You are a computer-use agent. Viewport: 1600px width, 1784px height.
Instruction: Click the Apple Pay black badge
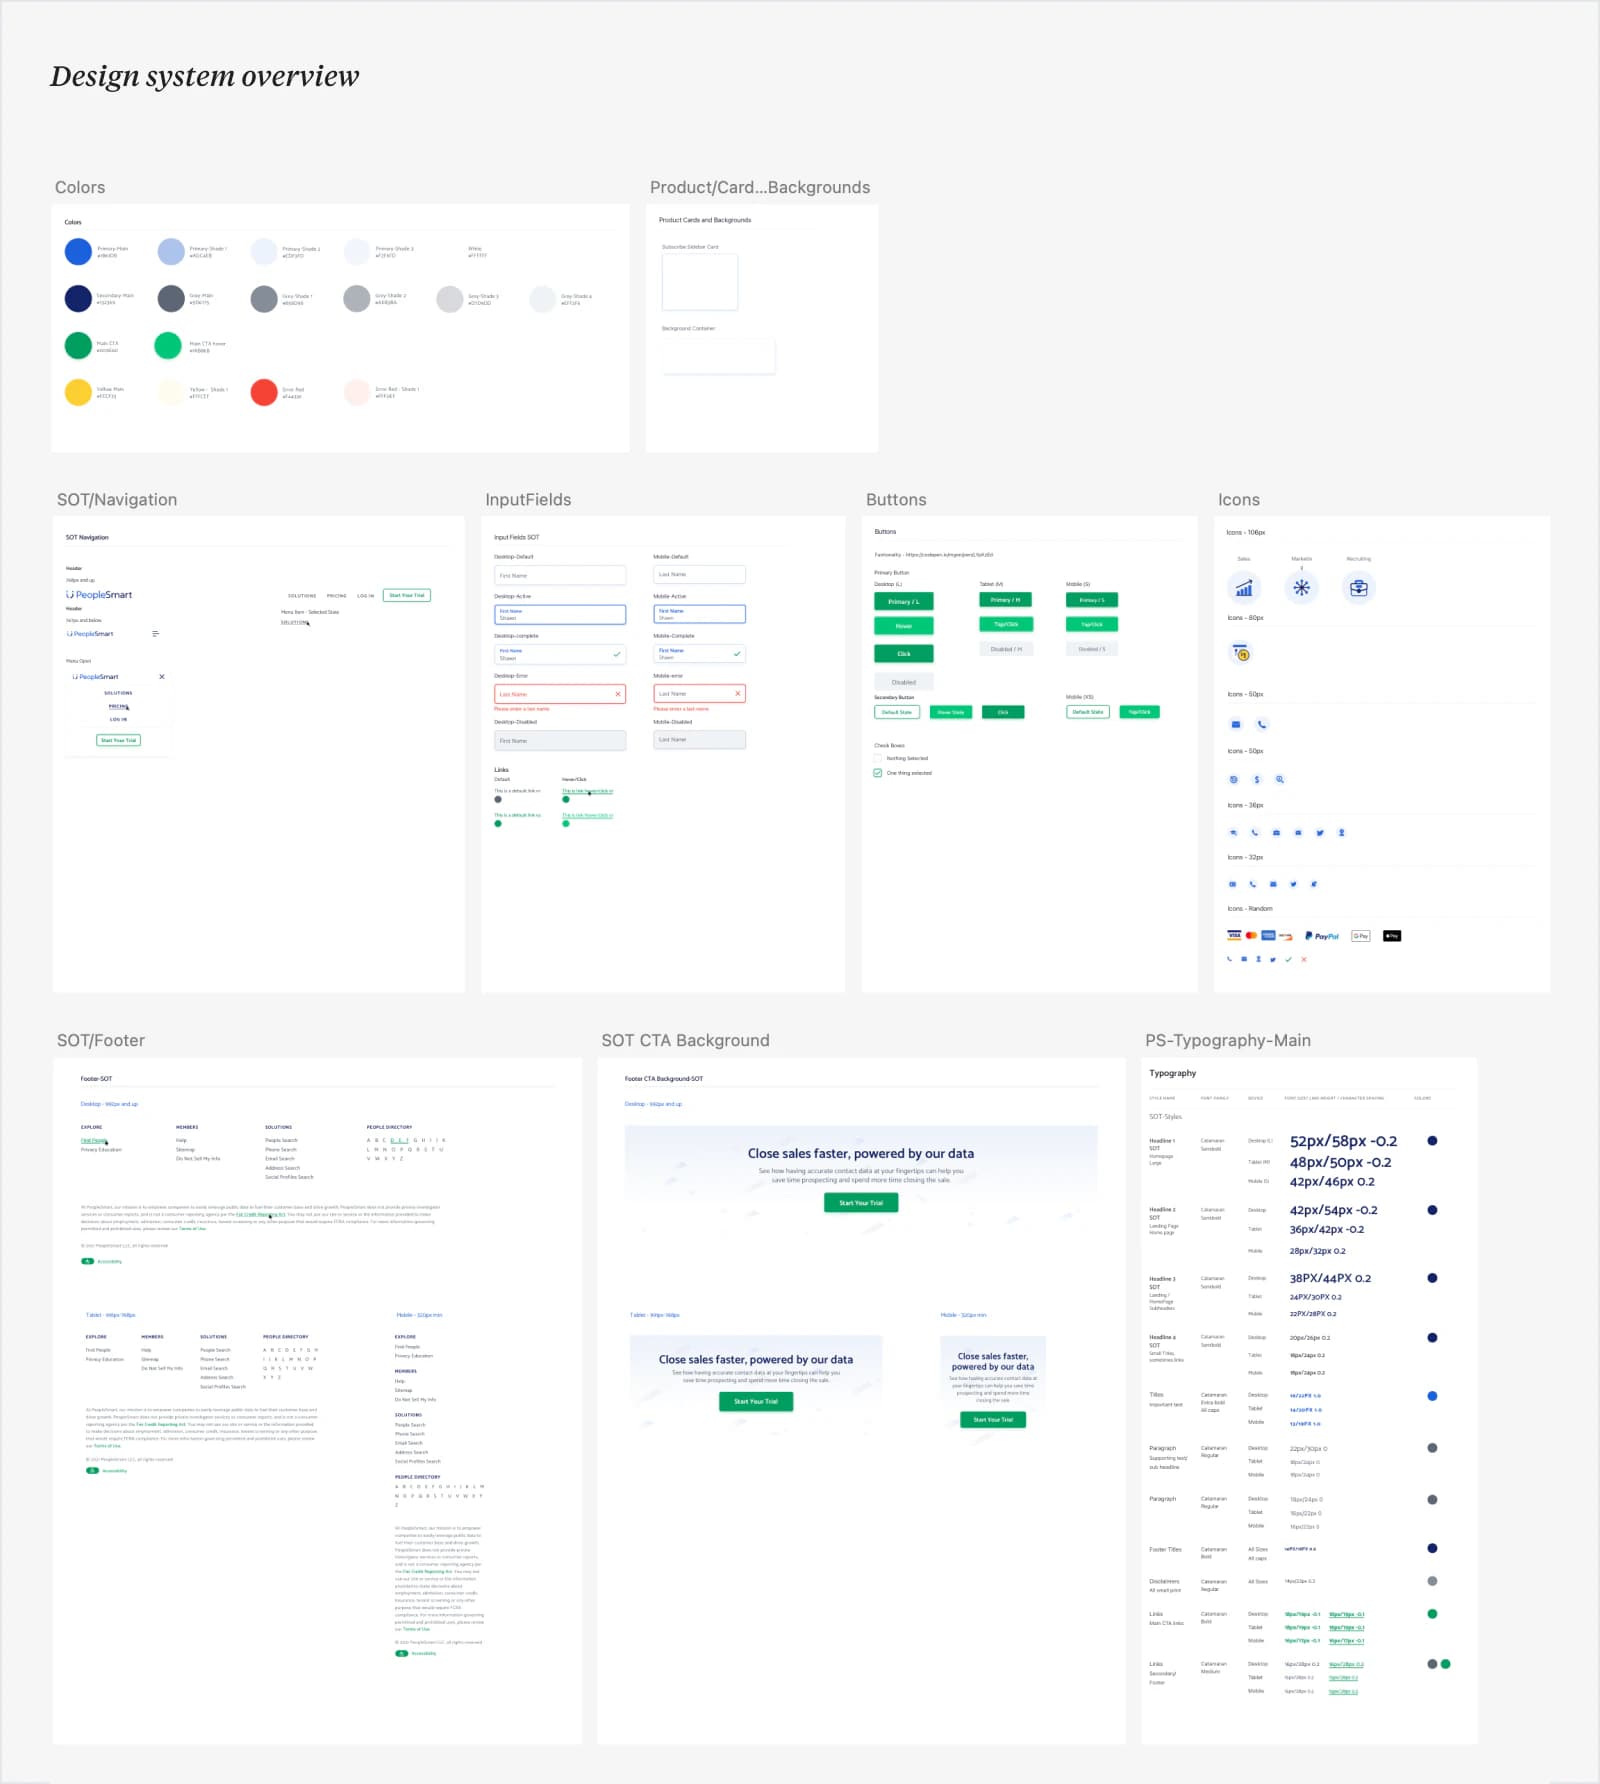1392,936
